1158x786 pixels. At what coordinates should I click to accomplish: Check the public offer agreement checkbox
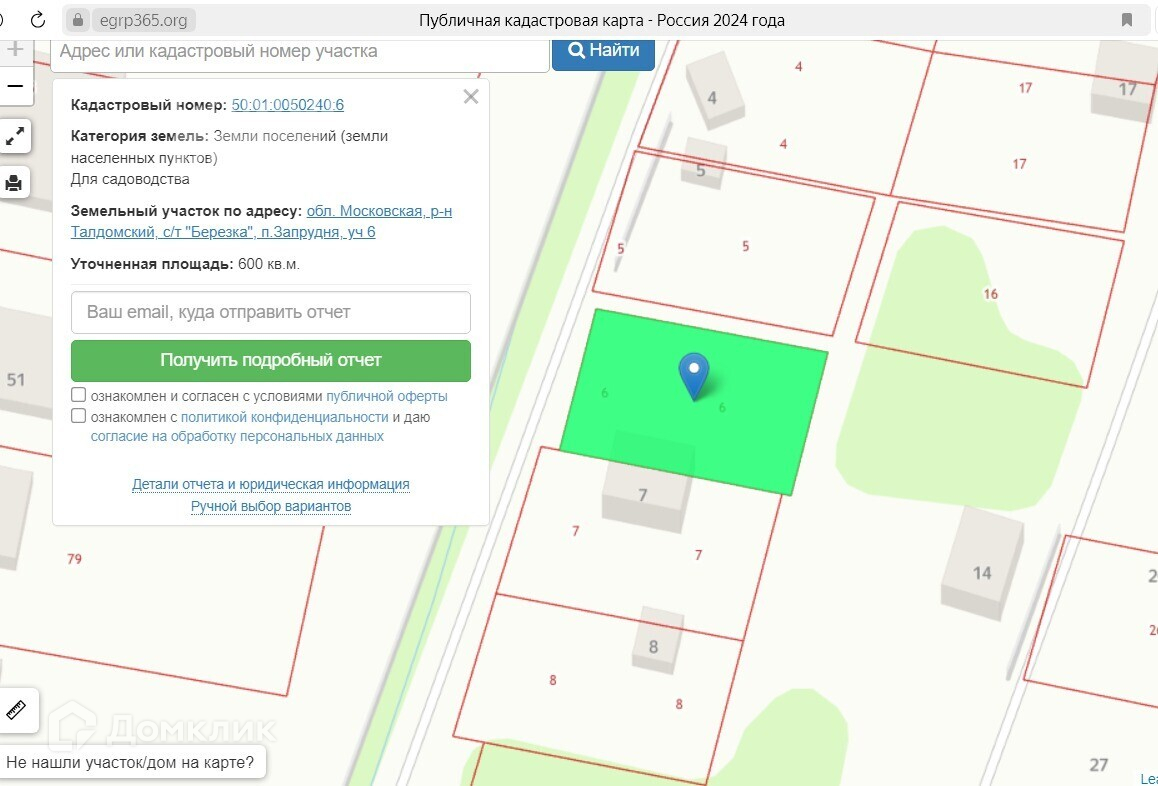78,395
